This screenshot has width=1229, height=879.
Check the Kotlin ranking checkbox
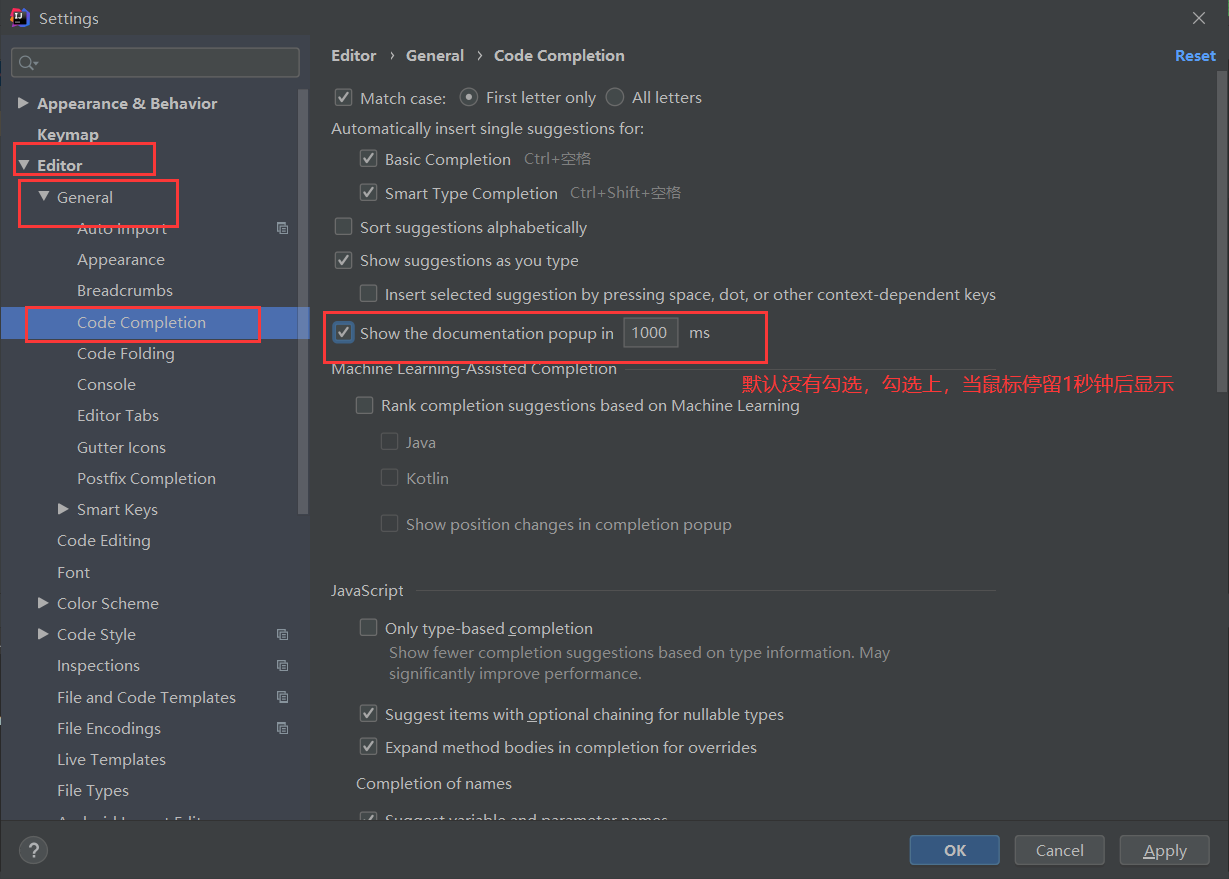[x=389, y=478]
